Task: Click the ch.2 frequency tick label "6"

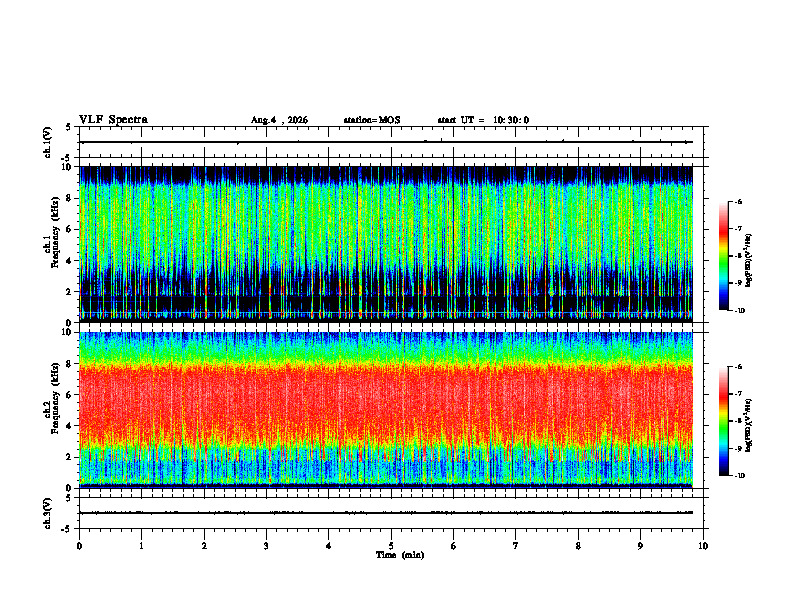Action: coord(70,395)
